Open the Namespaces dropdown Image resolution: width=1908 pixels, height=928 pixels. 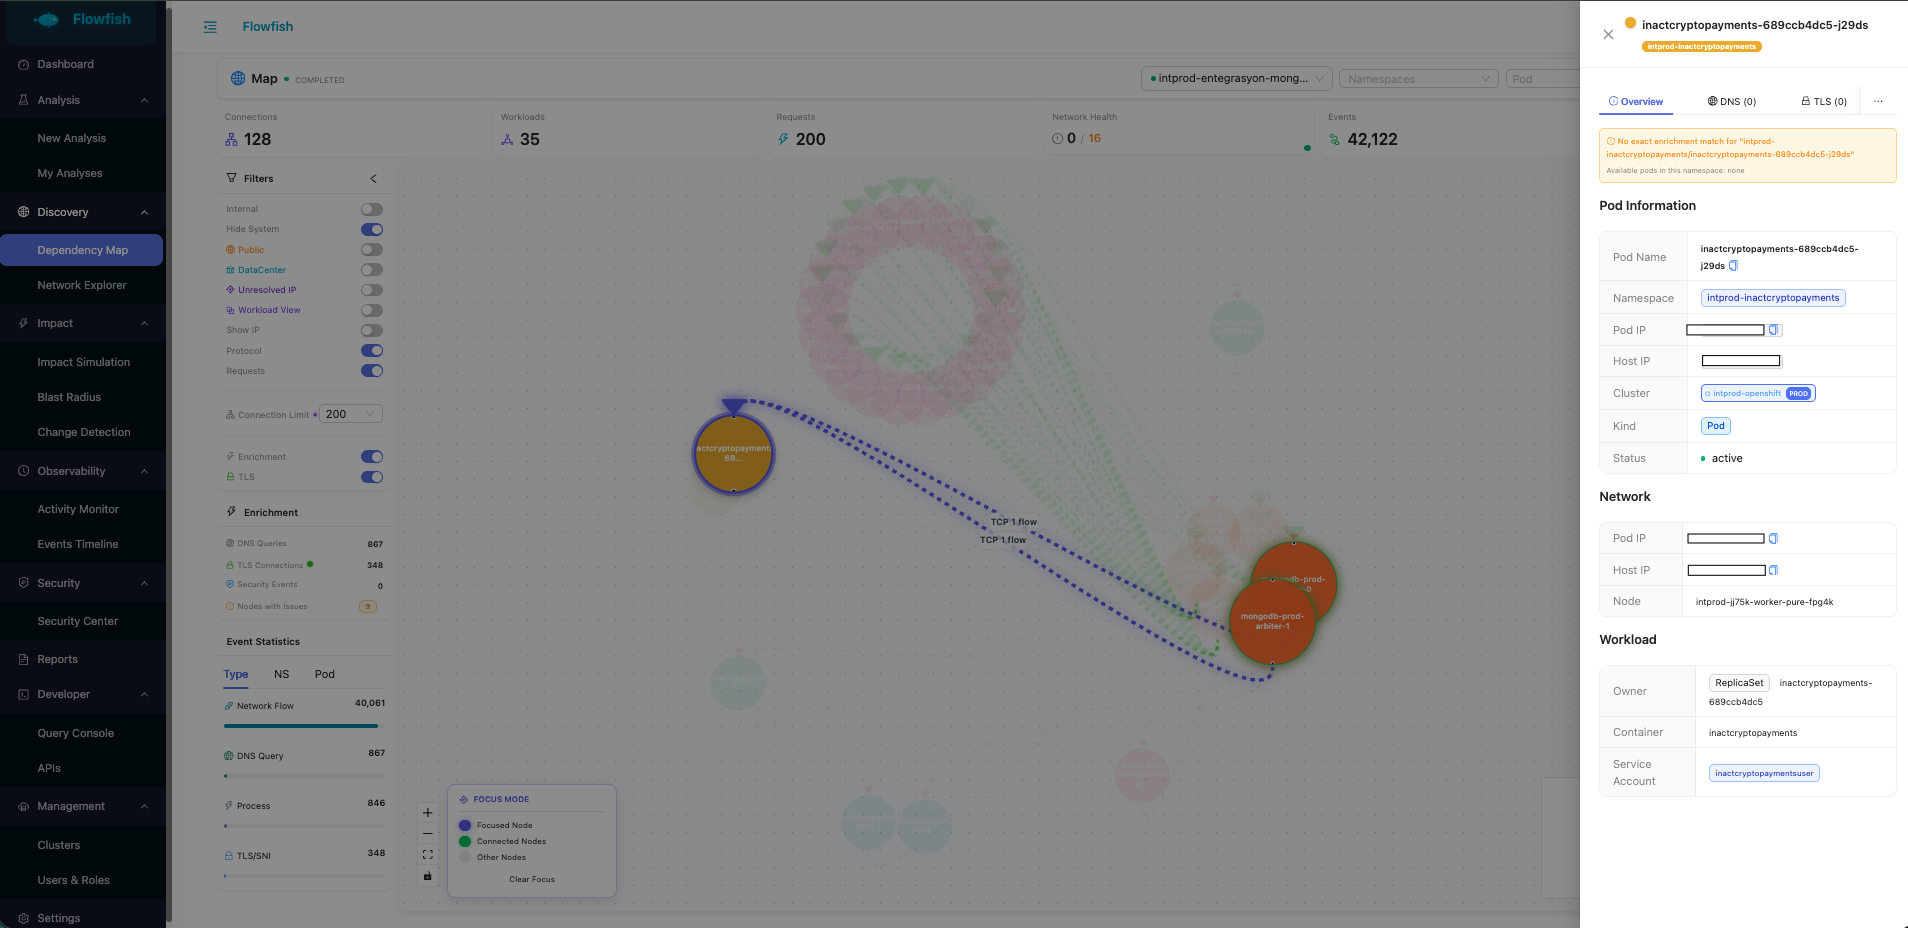tap(1418, 79)
